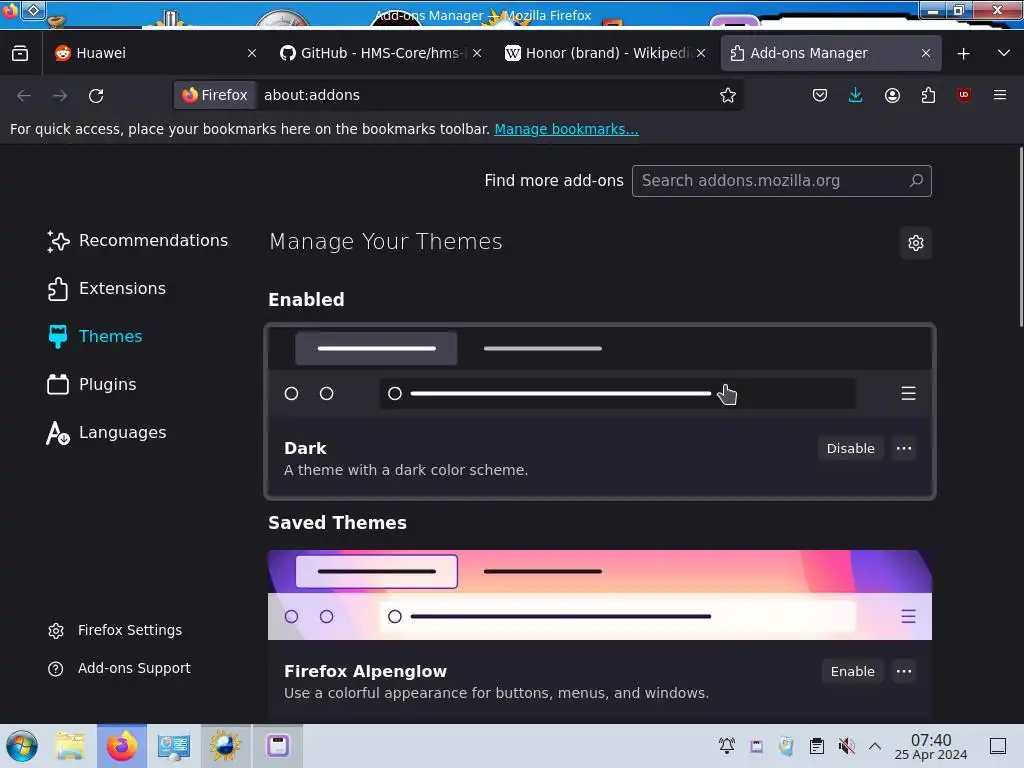The image size is (1024, 768).
Task: Open the Windows Start button
Action: pyautogui.click(x=22, y=746)
